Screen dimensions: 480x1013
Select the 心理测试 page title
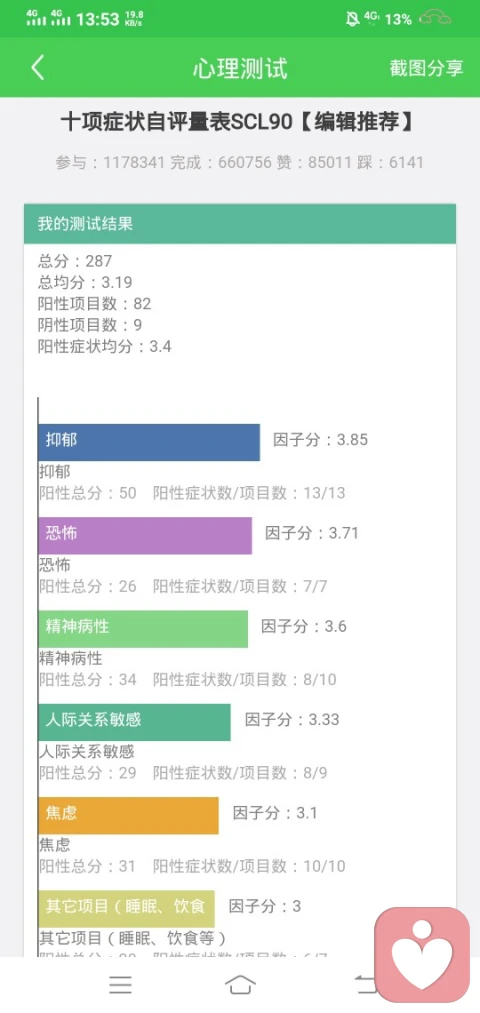[240, 68]
